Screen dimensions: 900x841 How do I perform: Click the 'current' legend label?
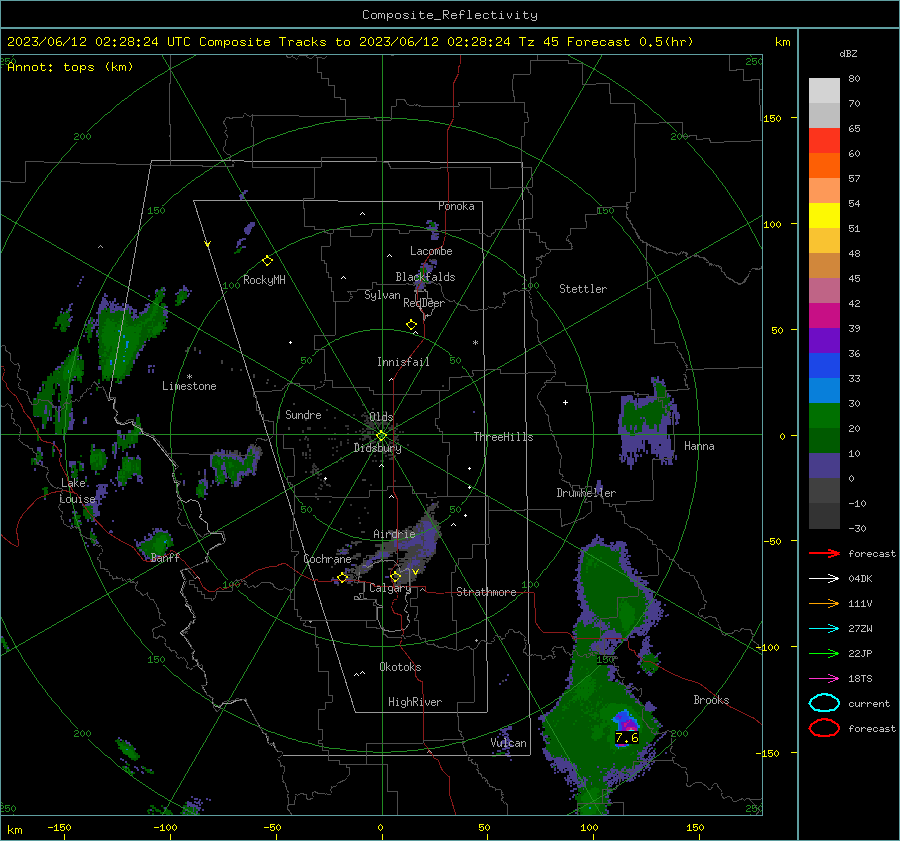[x=869, y=704]
